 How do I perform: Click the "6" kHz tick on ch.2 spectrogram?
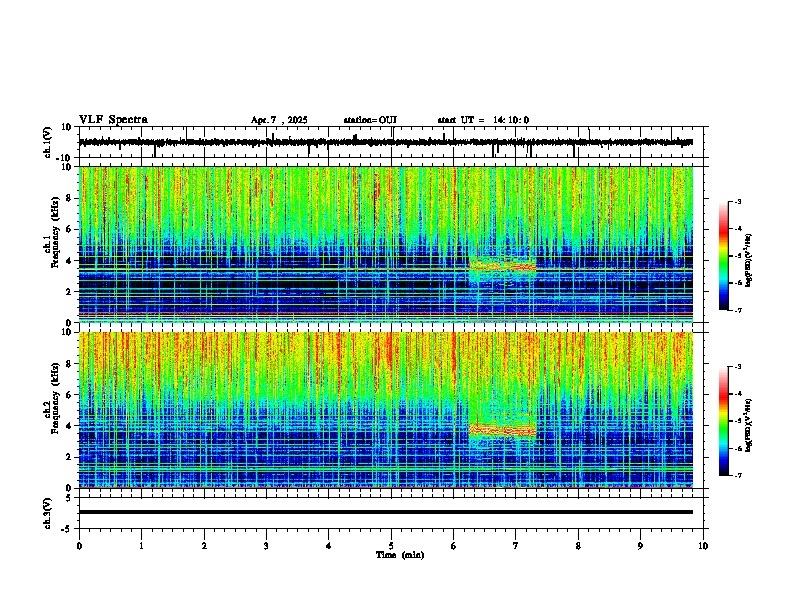[x=70, y=395]
